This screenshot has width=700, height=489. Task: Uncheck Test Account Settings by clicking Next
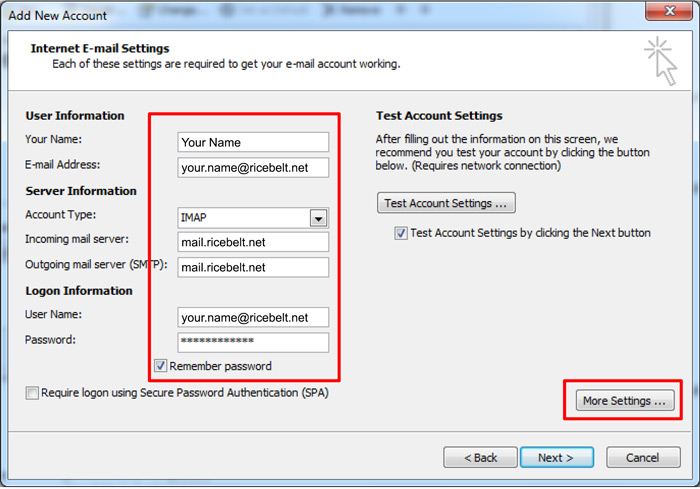401,233
